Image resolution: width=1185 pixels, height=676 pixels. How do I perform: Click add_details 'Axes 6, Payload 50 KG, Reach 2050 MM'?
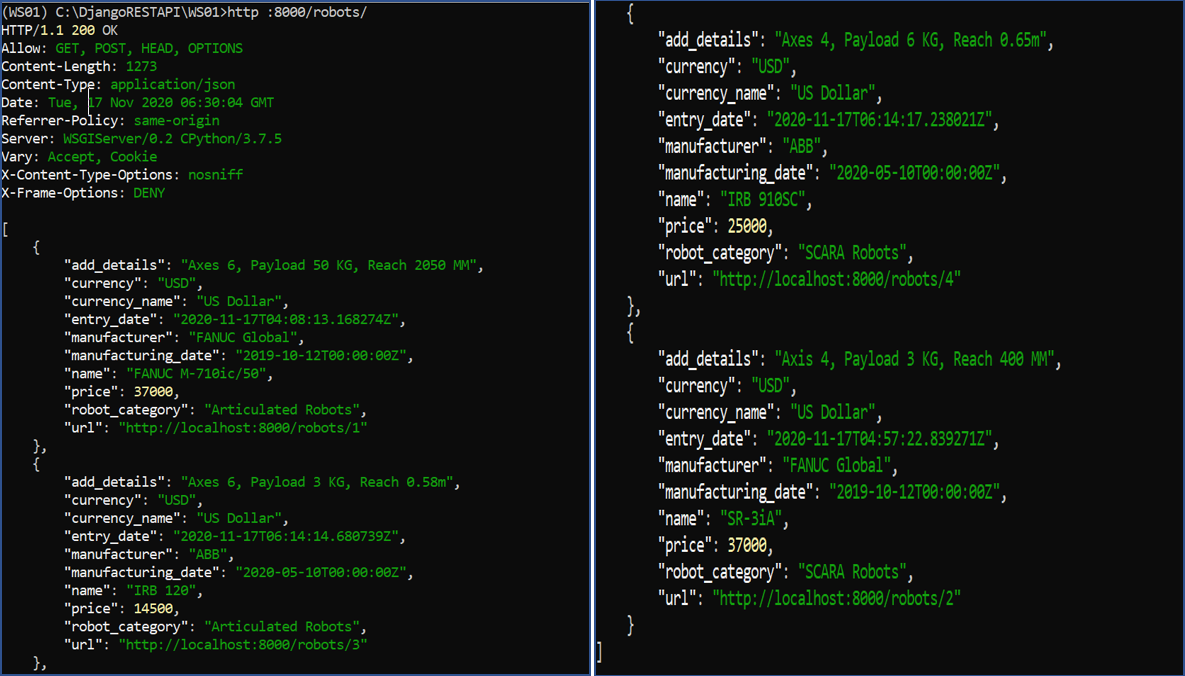pos(329,265)
